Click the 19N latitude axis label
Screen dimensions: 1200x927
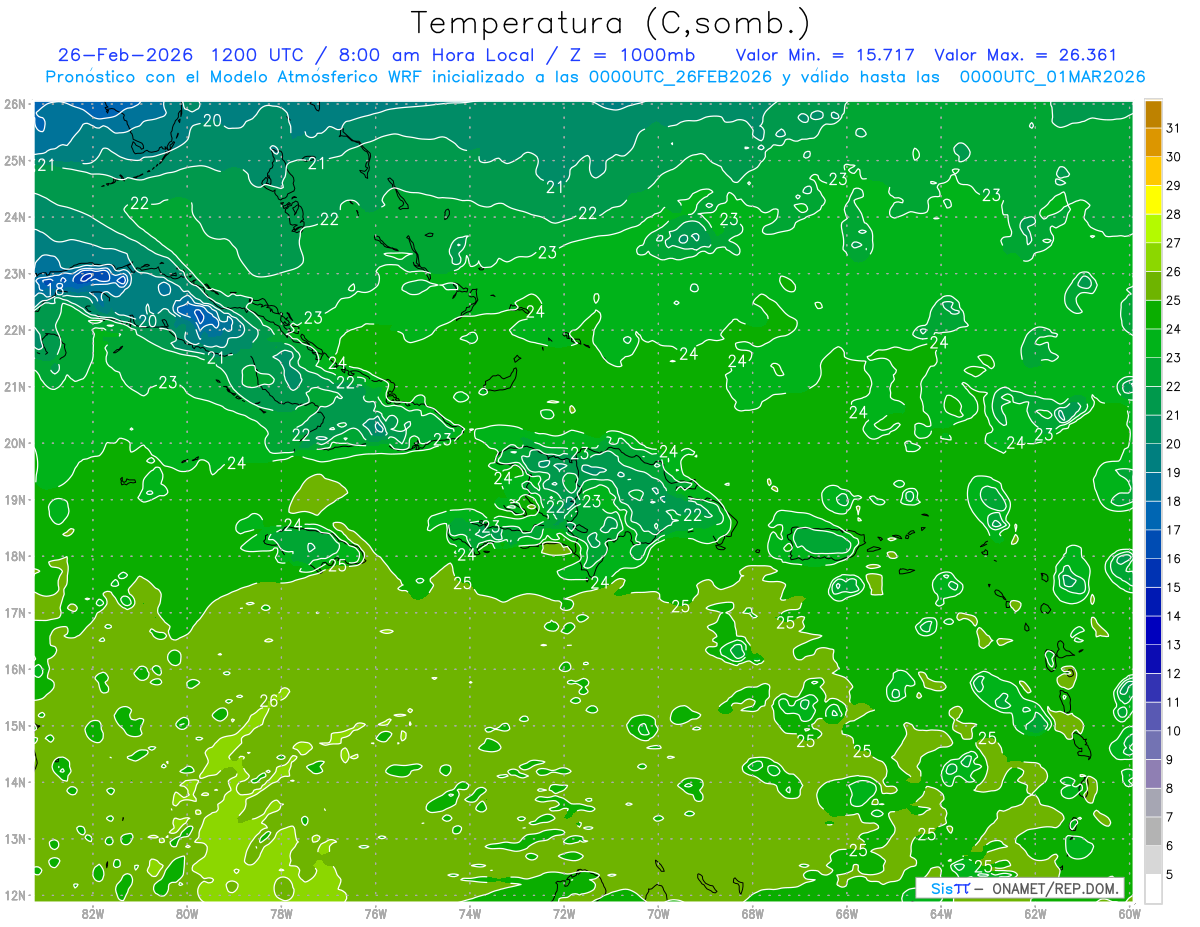[14, 499]
